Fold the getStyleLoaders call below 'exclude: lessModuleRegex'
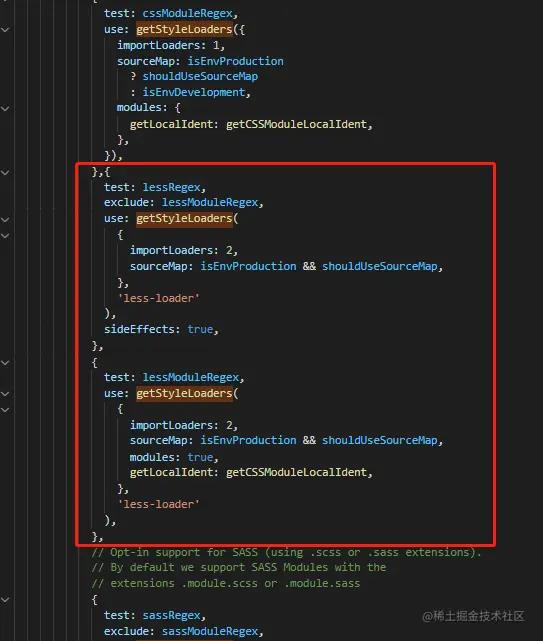543x641 pixels. click(5, 220)
